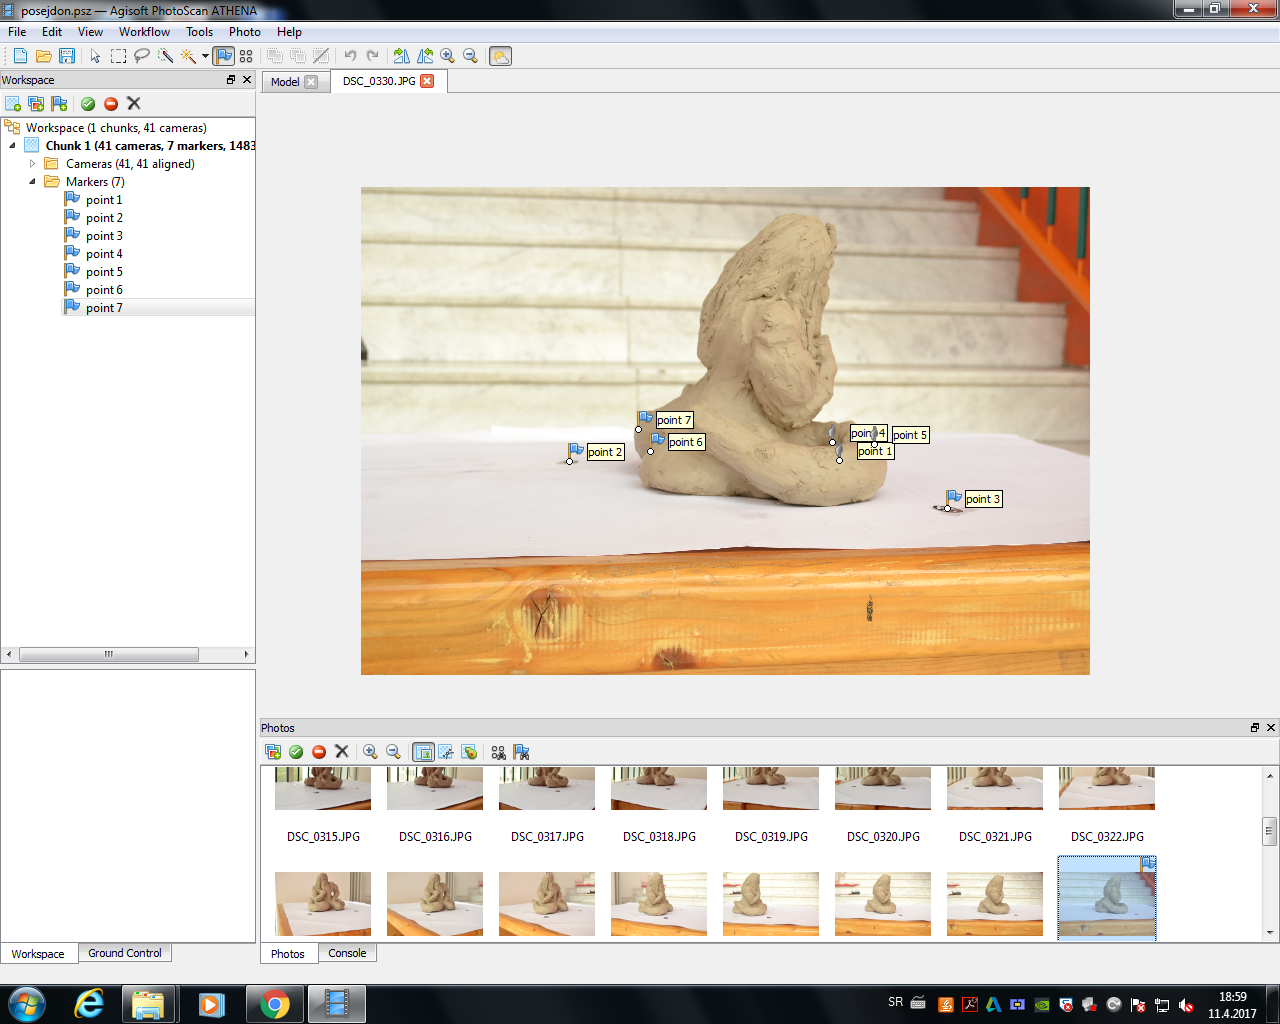Select the lasso free-form selection tool

coord(142,56)
